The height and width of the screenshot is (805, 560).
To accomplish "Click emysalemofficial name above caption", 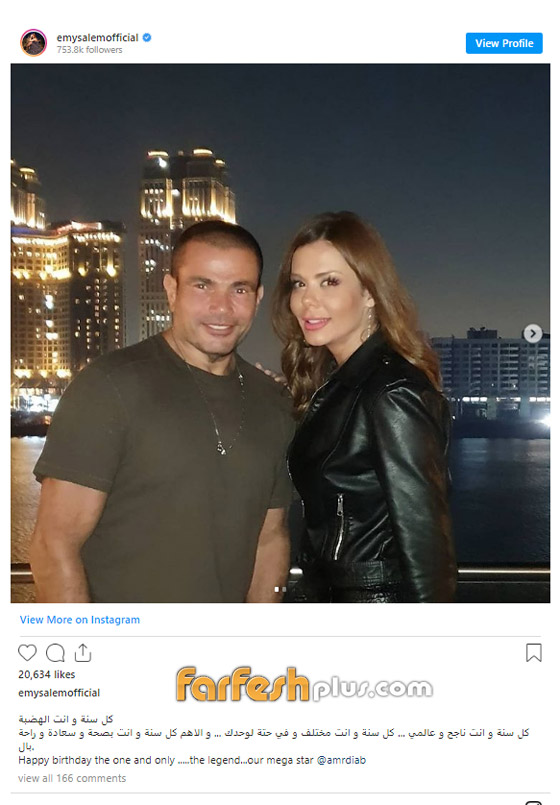I will click(59, 693).
